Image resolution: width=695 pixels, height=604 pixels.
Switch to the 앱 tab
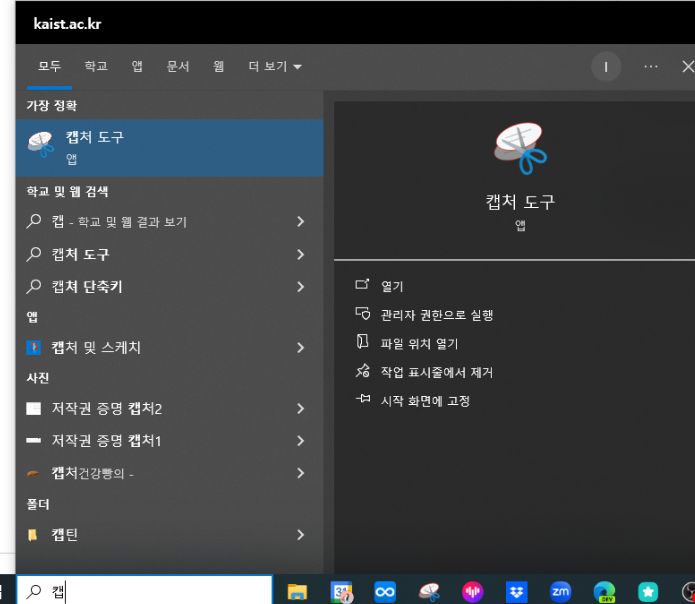[x=137, y=66]
